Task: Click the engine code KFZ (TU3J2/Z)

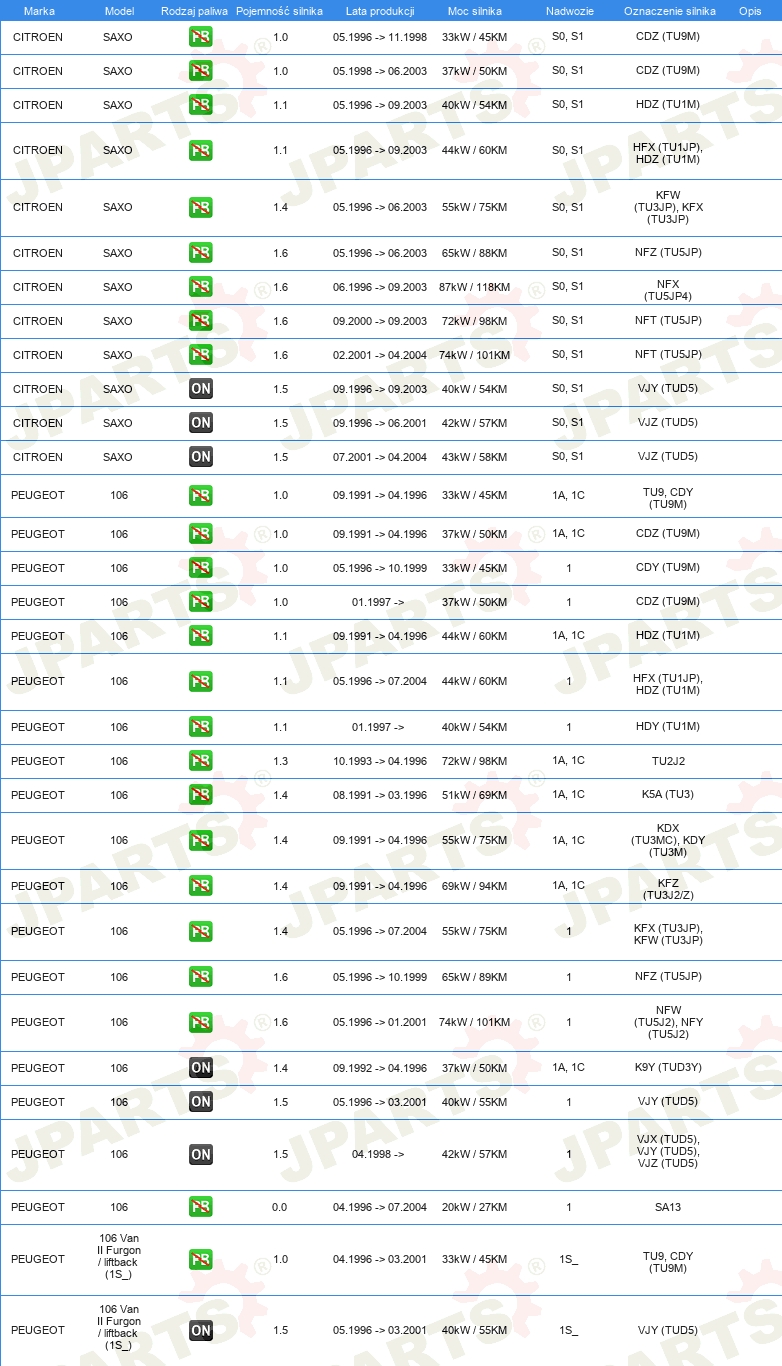Action: (668, 889)
